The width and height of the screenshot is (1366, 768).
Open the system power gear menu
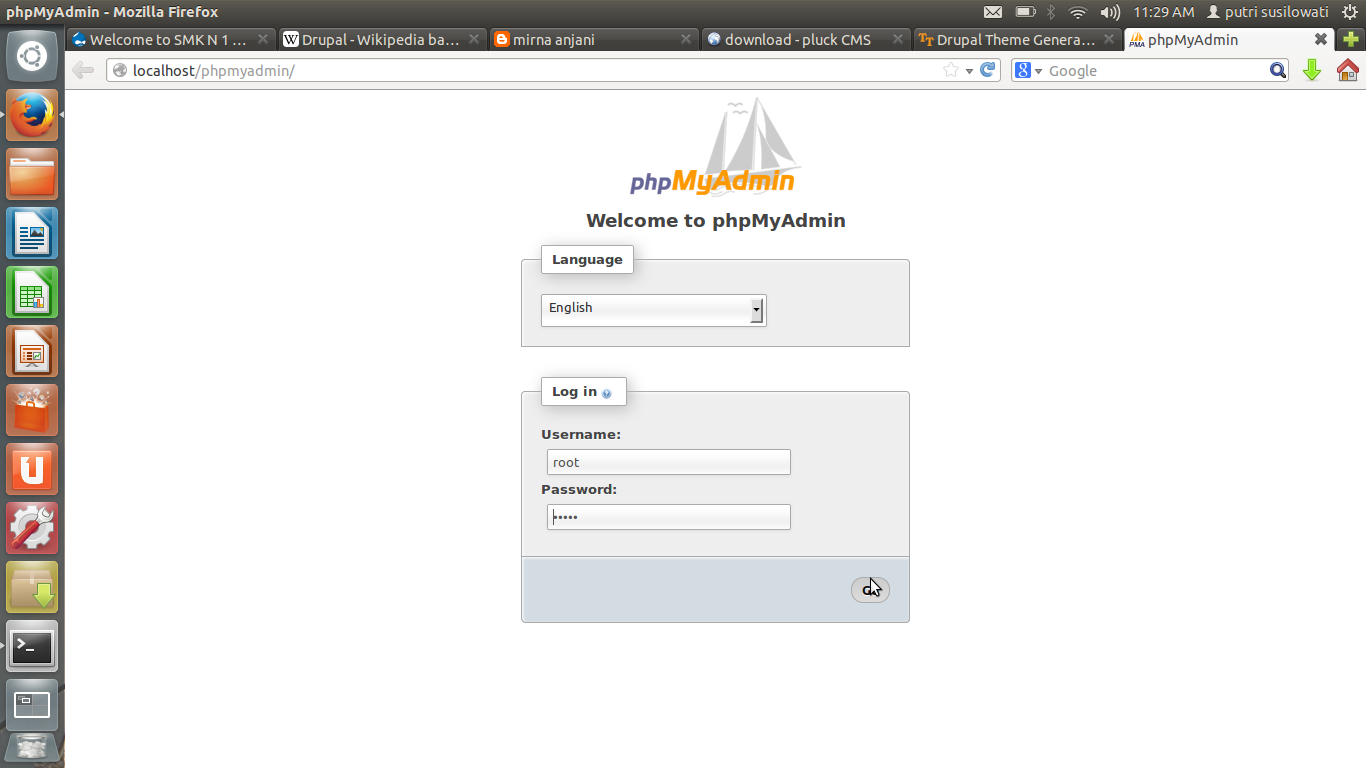(x=1349, y=12)
